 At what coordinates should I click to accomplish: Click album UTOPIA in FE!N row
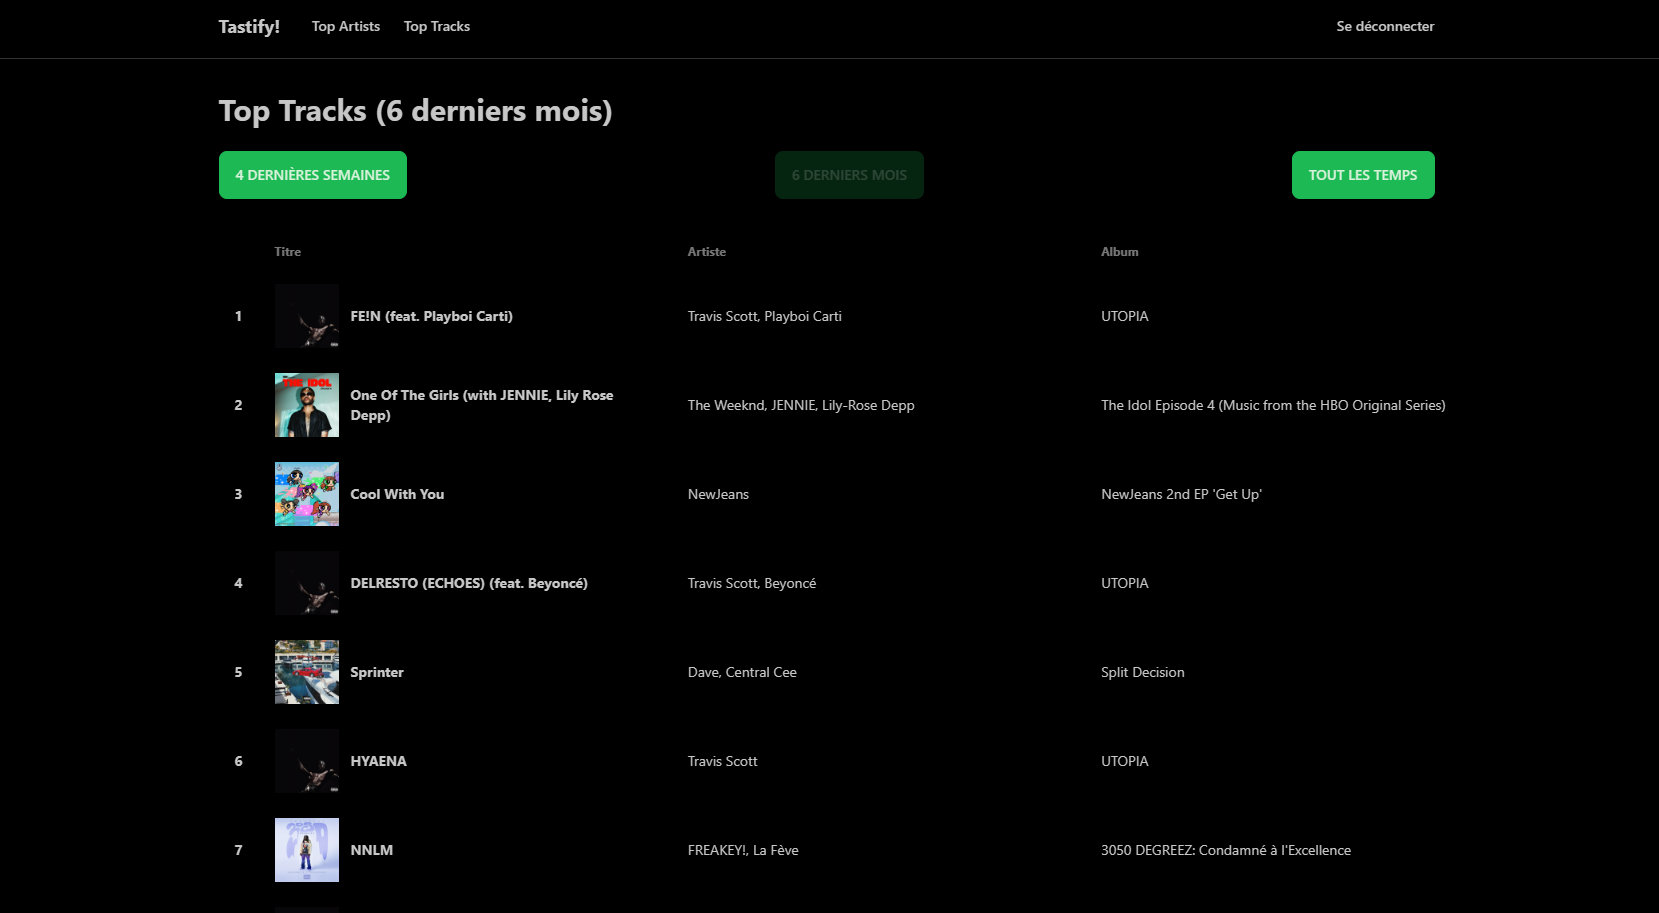pyautogui.click(x=1125, y=316)
